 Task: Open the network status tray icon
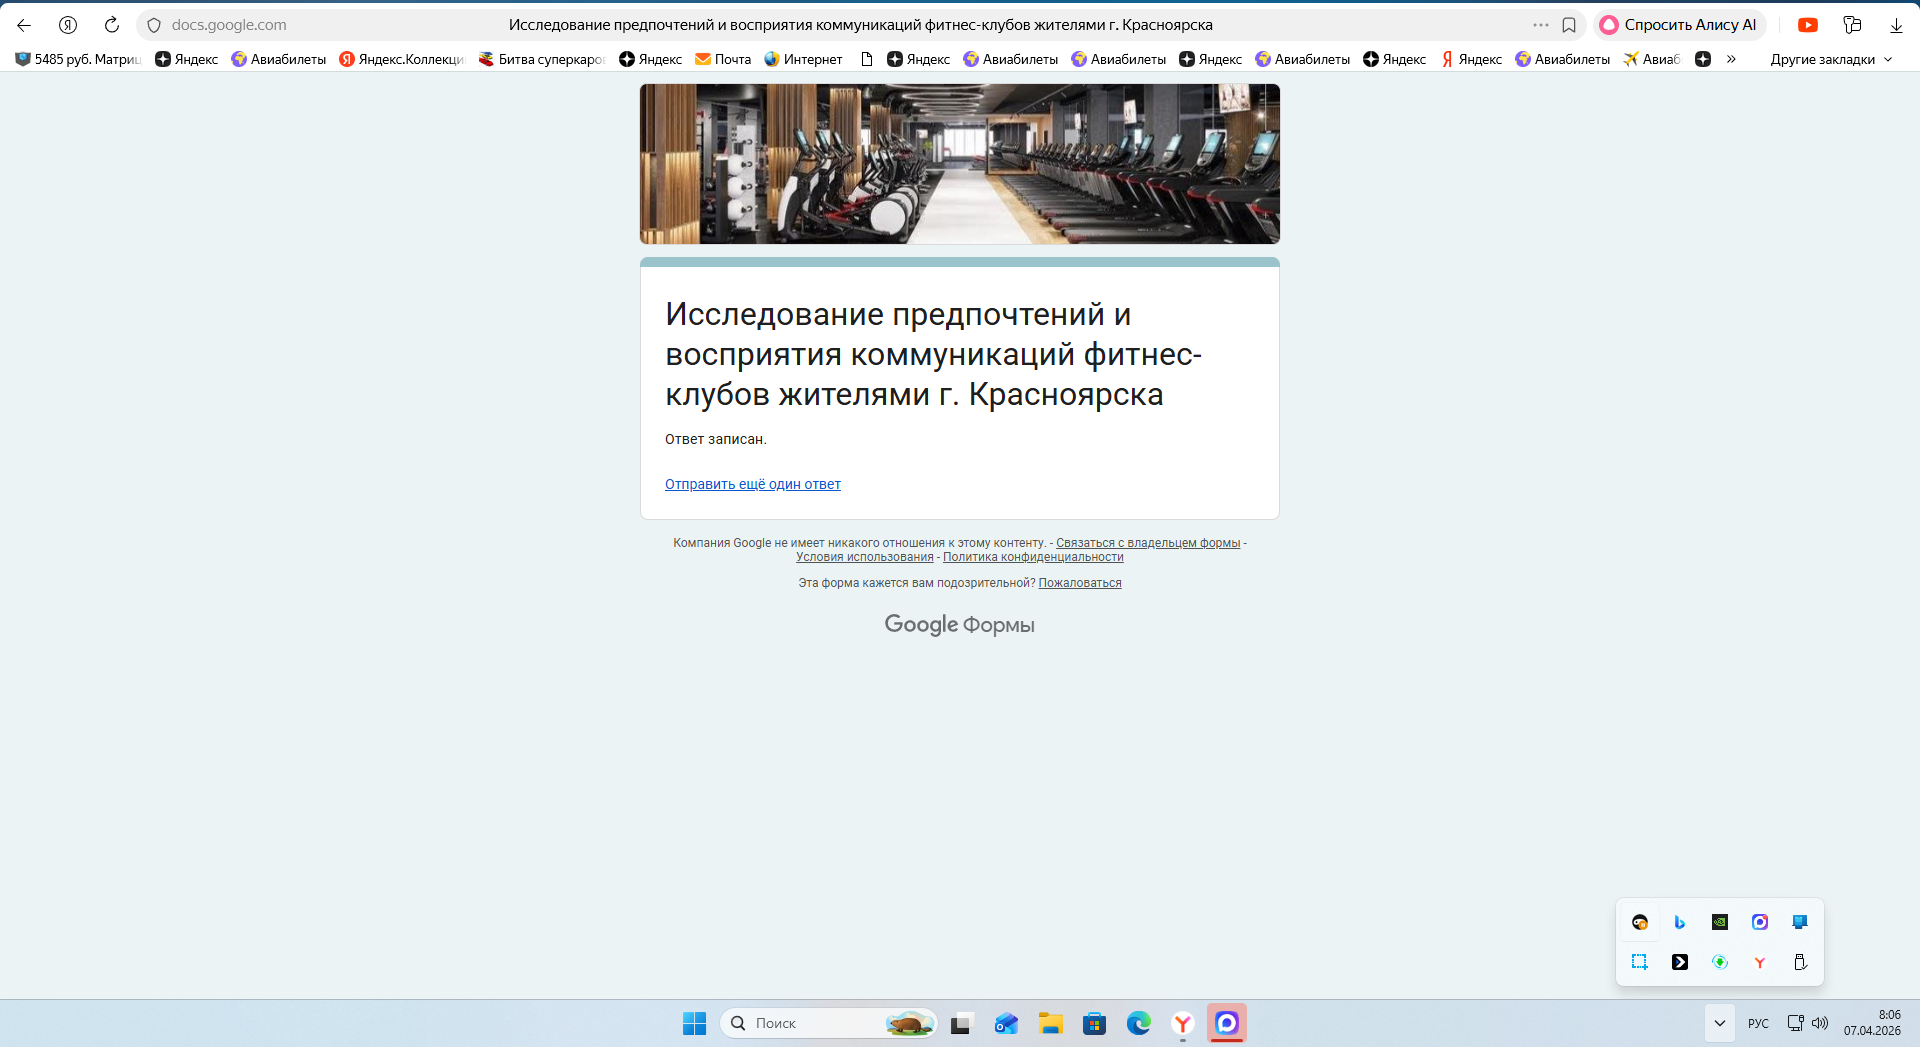click(1796, 1023)
